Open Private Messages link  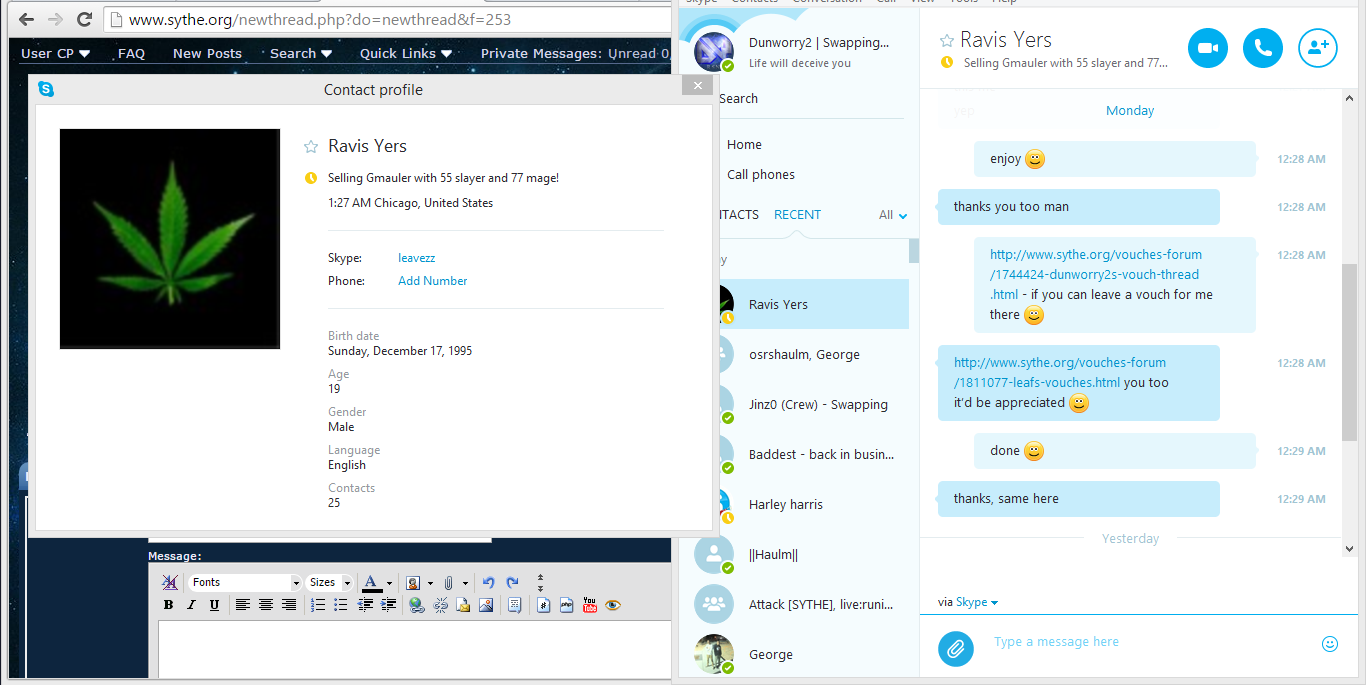541,54
